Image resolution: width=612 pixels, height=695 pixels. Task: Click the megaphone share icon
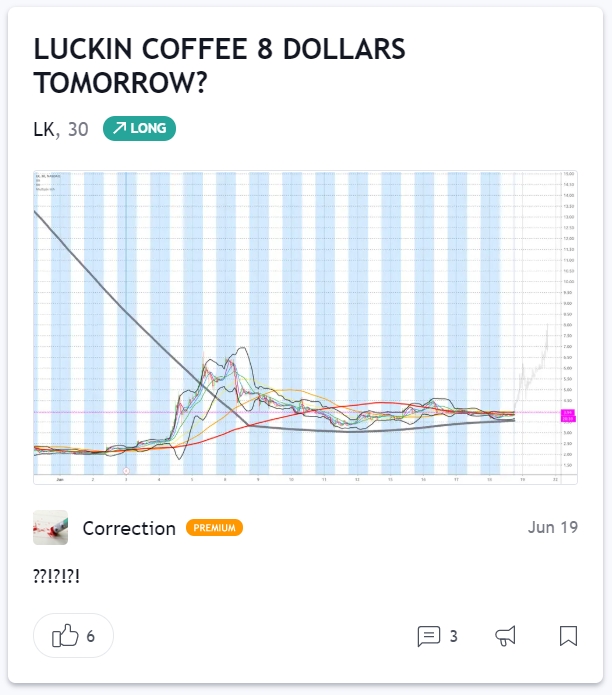[x=507, y=636]
